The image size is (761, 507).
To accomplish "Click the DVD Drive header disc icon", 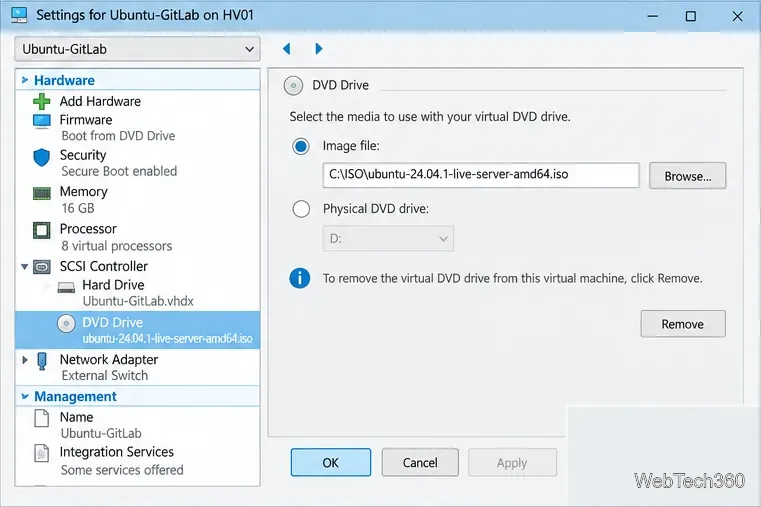I will (293, 86).
